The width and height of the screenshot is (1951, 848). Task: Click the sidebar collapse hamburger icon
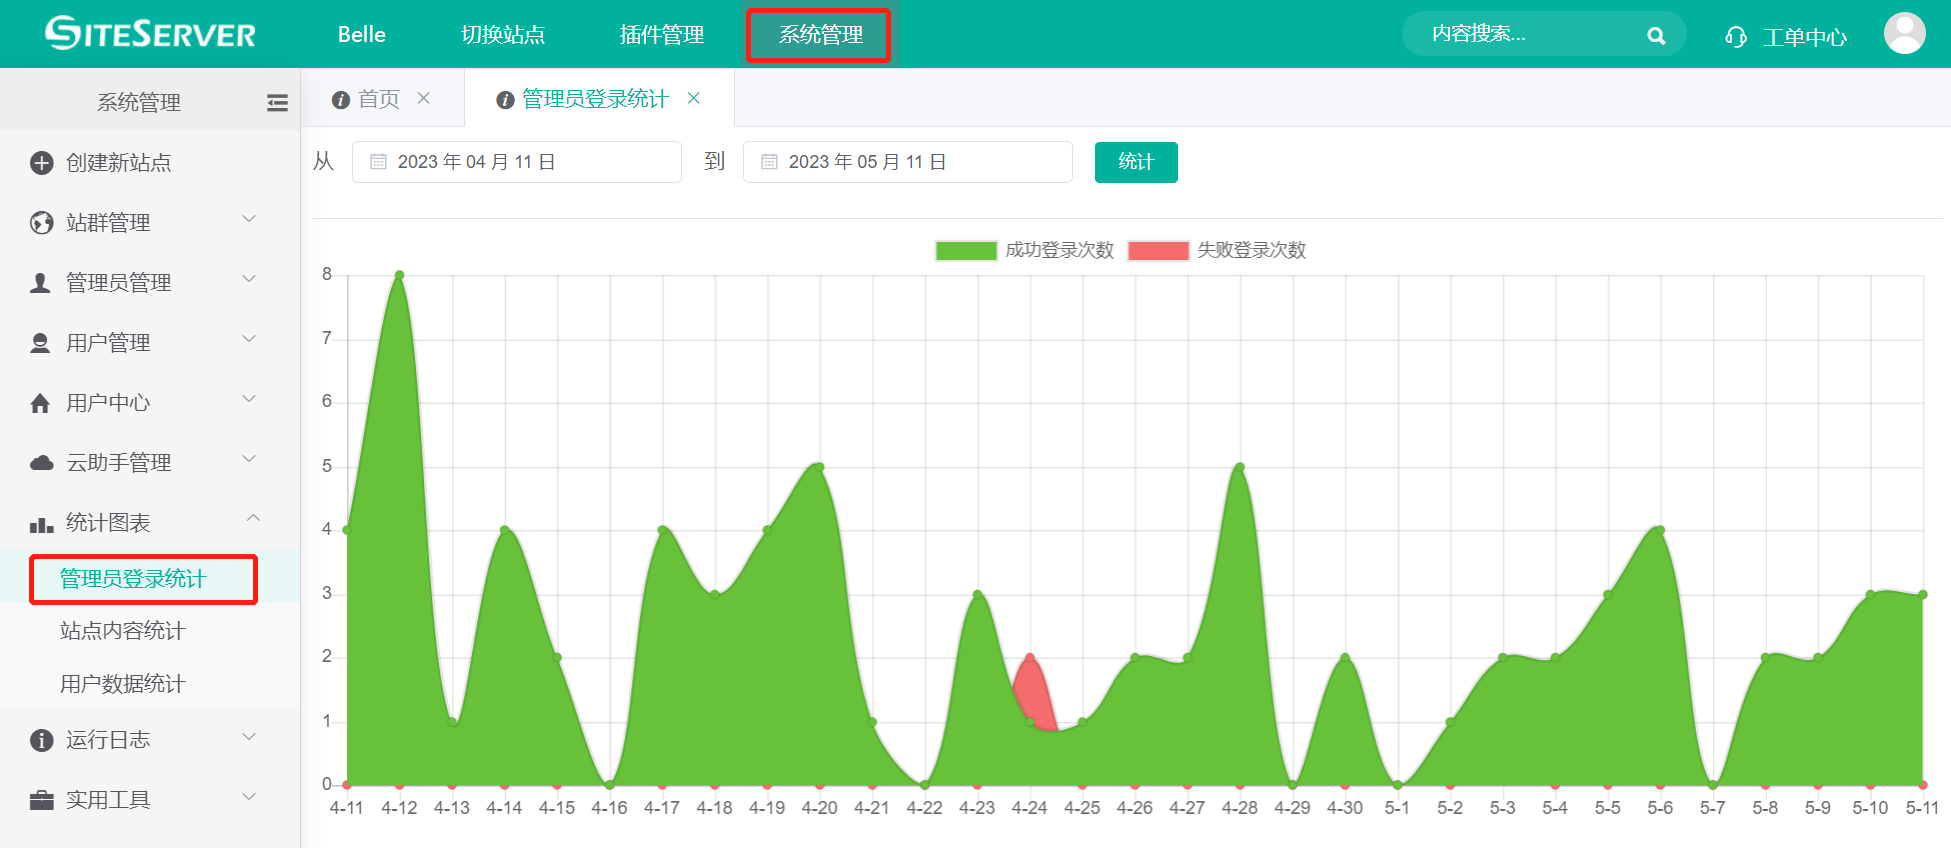click(277, 103)
